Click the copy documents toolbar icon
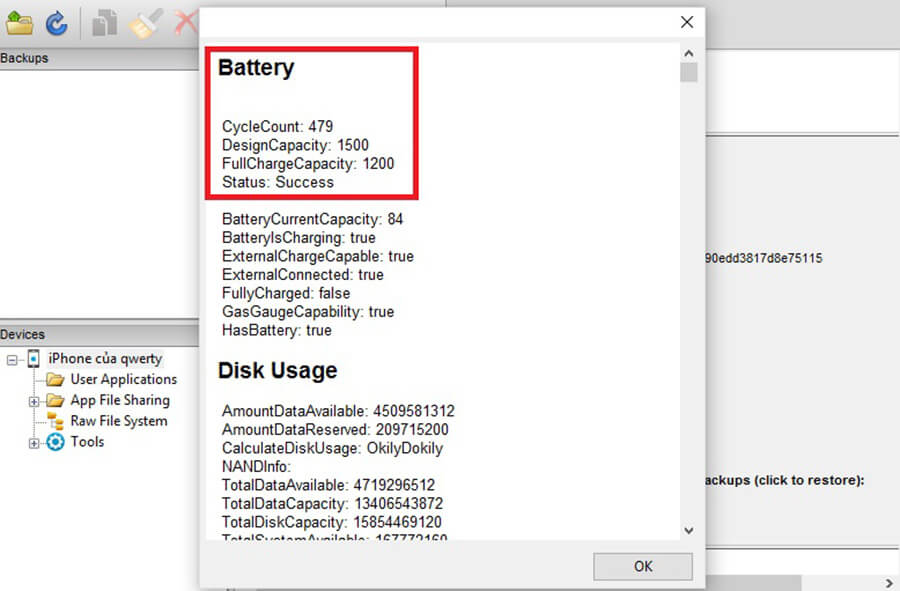The height and width of the screenshot is (591, 900). (104, 22)
